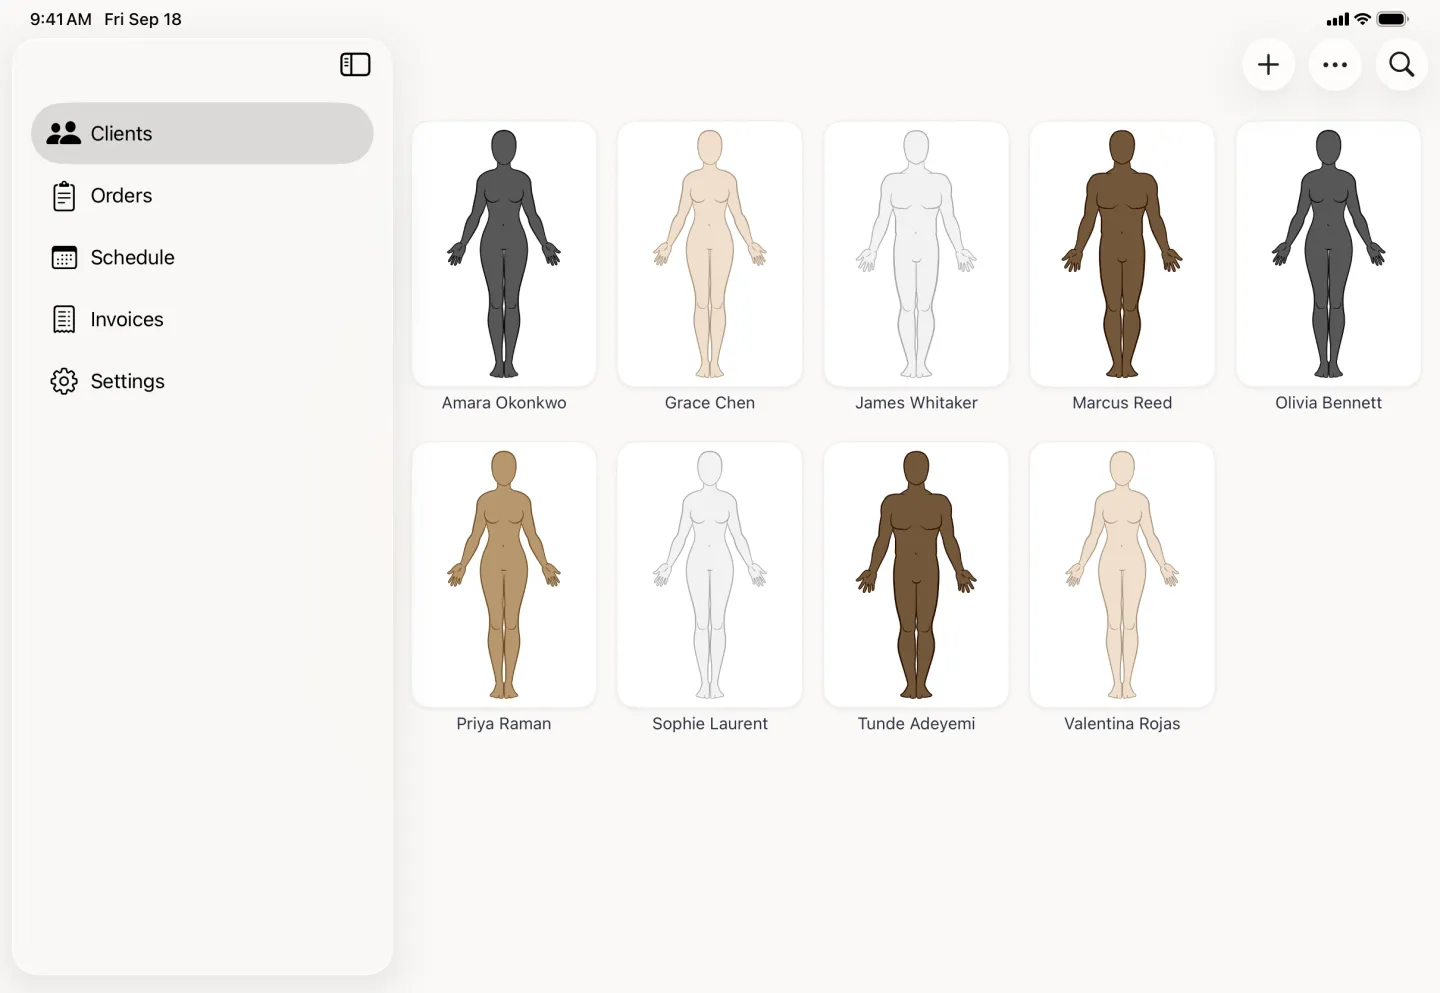Tap the plus add client button
The height and width of the screenshot is (993, 1440).
pyautogui.click(x=1268, y=65)
